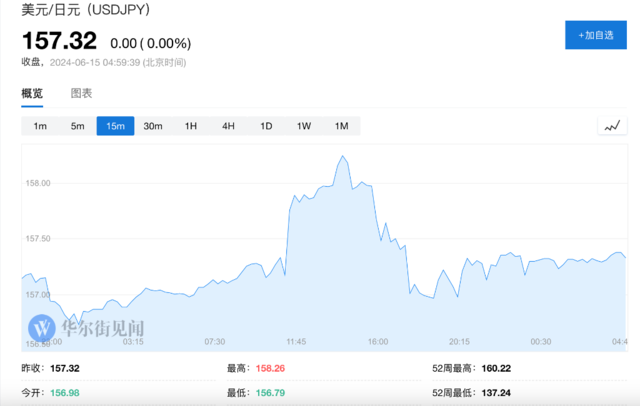
Task: Click the 华尔街见闻 watermark logo
Action: tap(87, 327)
